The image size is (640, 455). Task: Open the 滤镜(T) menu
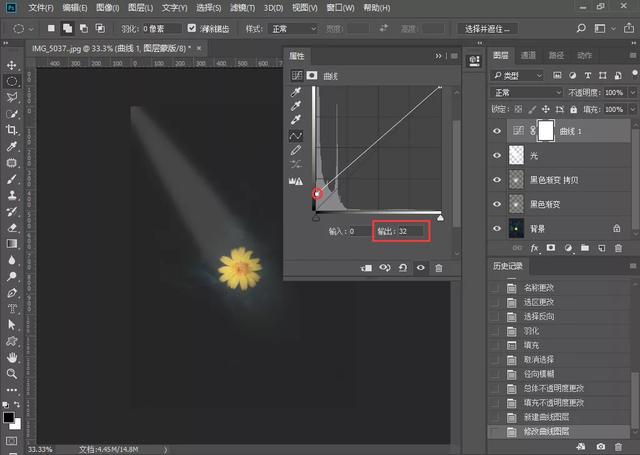pyautogui.click(x=239, y=8)
